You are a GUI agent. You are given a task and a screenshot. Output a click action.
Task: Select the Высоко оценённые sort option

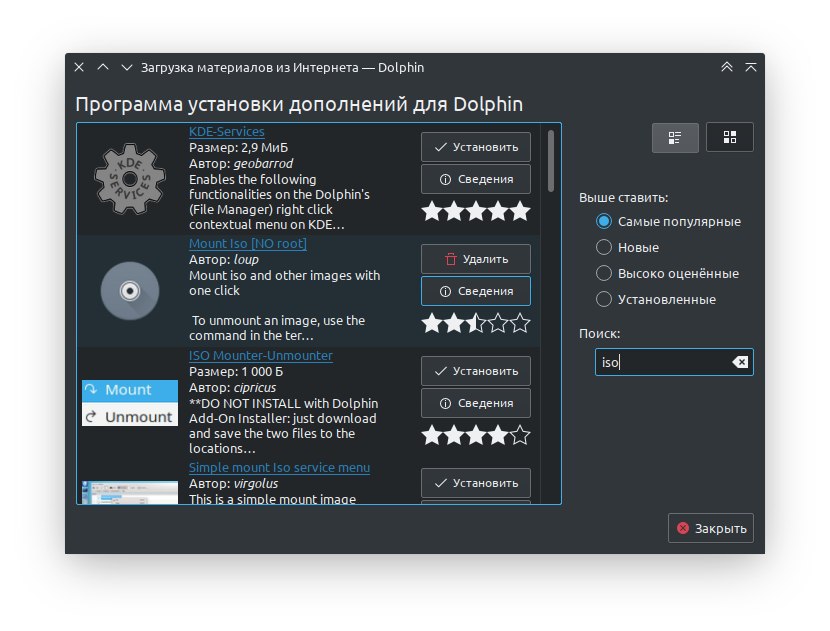pos(667,273)
